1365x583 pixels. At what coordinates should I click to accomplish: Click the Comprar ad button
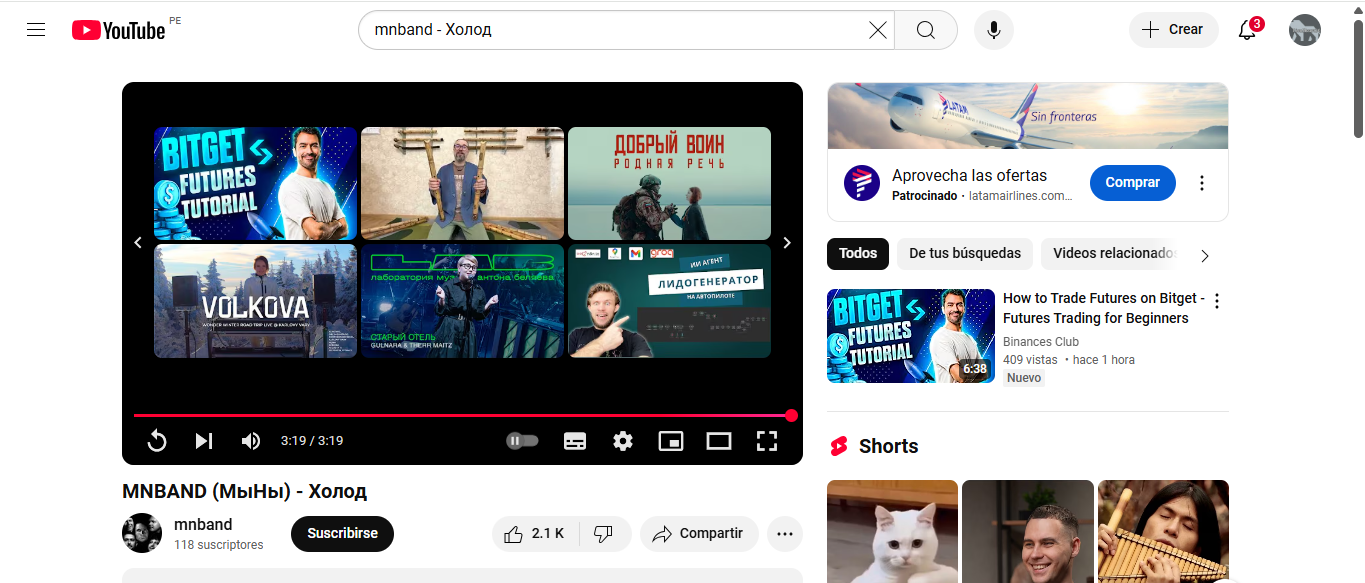click(1133, 183)
